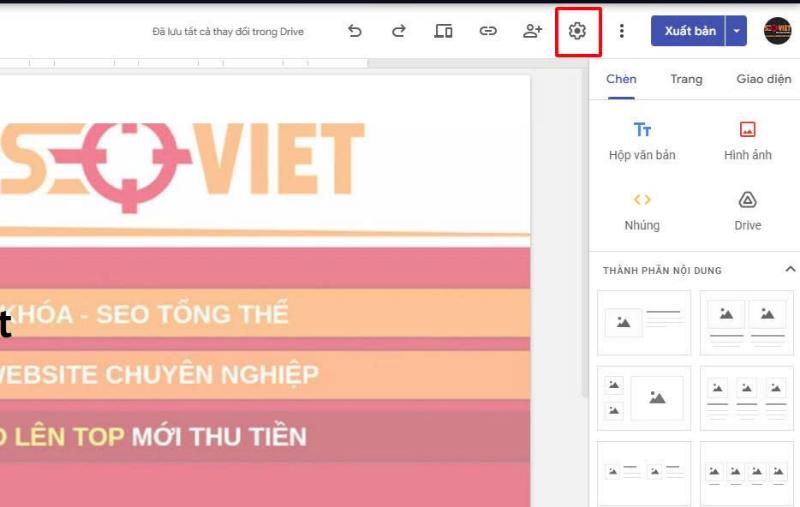This screenshot has width=800, height=507.
Task: Switch to the Chèn tab
Action: tap(621, 79)
